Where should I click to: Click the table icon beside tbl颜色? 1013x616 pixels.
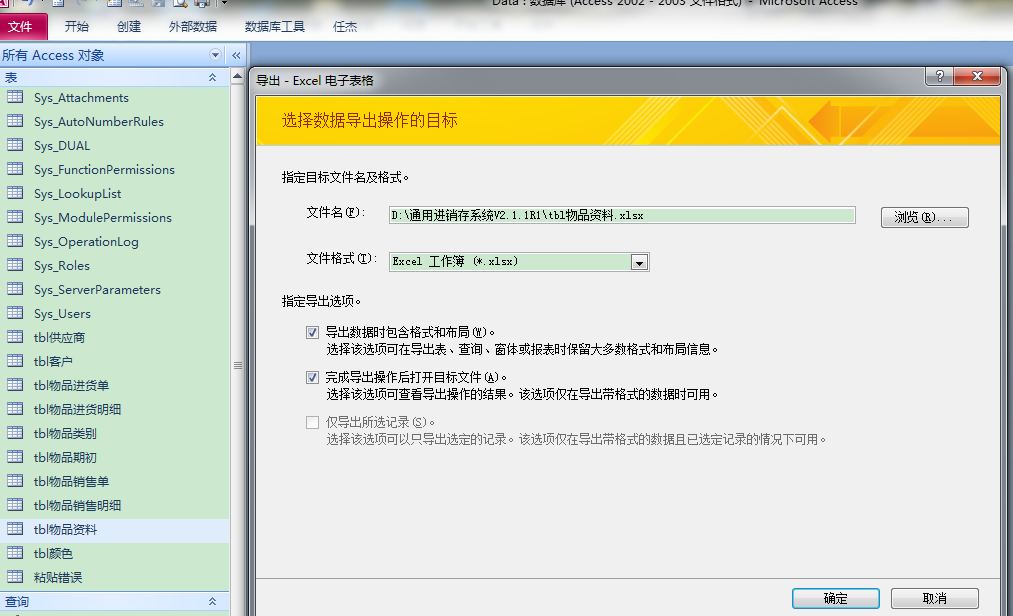pyautogui.click(x=15, y=552)
